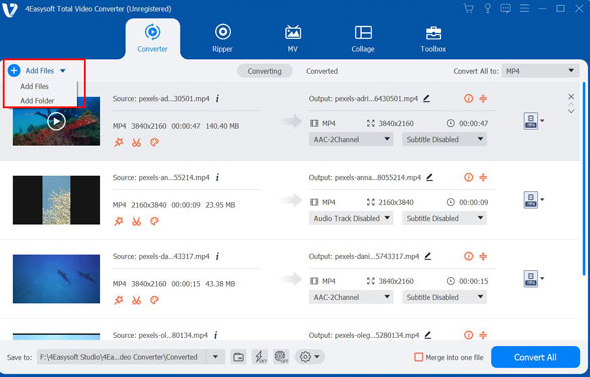Image resolution: width=590 pixels, height=377 pixels.
Task: Rename output pexels-adri...6430501.mp4 with pencil icon
Action: (426, 99)
